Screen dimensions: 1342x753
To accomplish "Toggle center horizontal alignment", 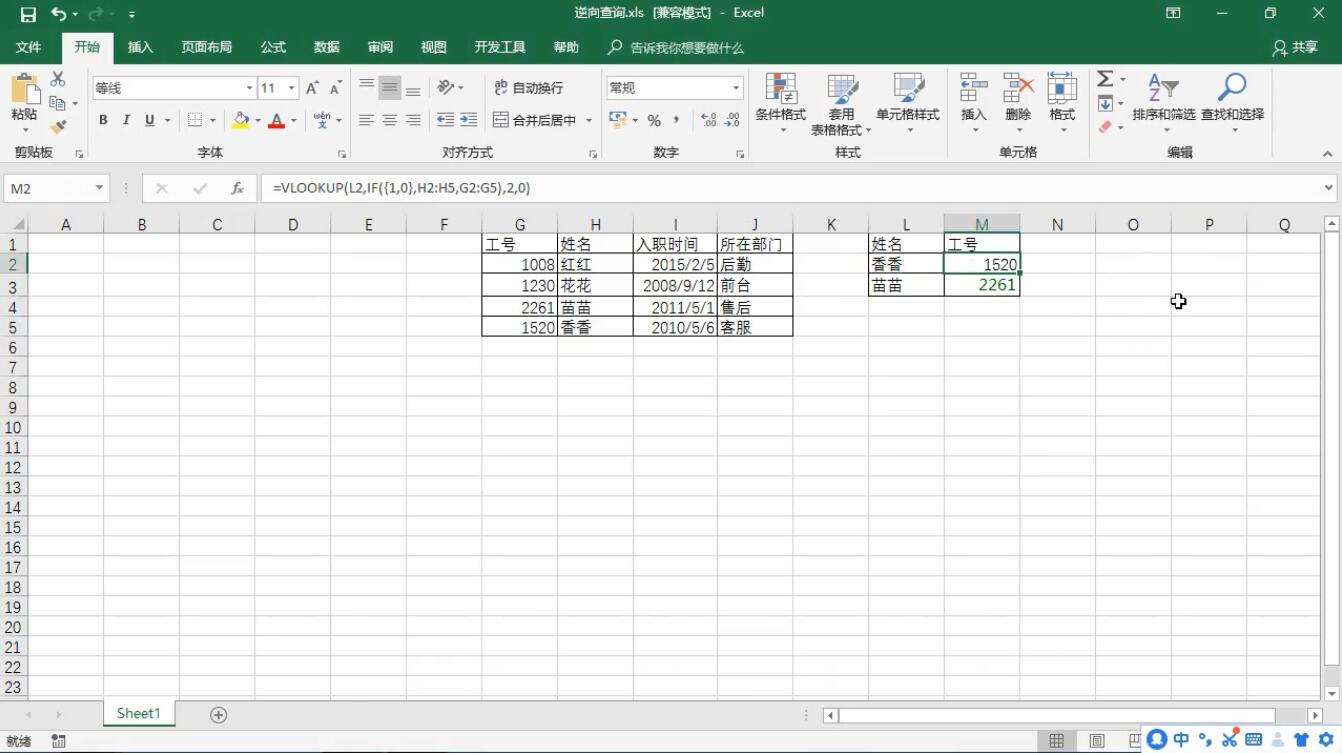I will [x=389, y=120].
